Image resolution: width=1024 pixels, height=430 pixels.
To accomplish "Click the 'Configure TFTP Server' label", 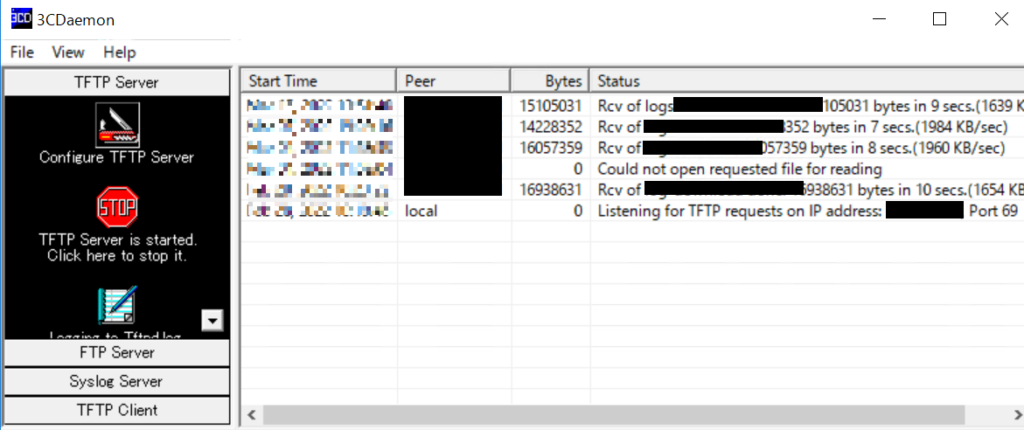I will [x=117, y=157].
